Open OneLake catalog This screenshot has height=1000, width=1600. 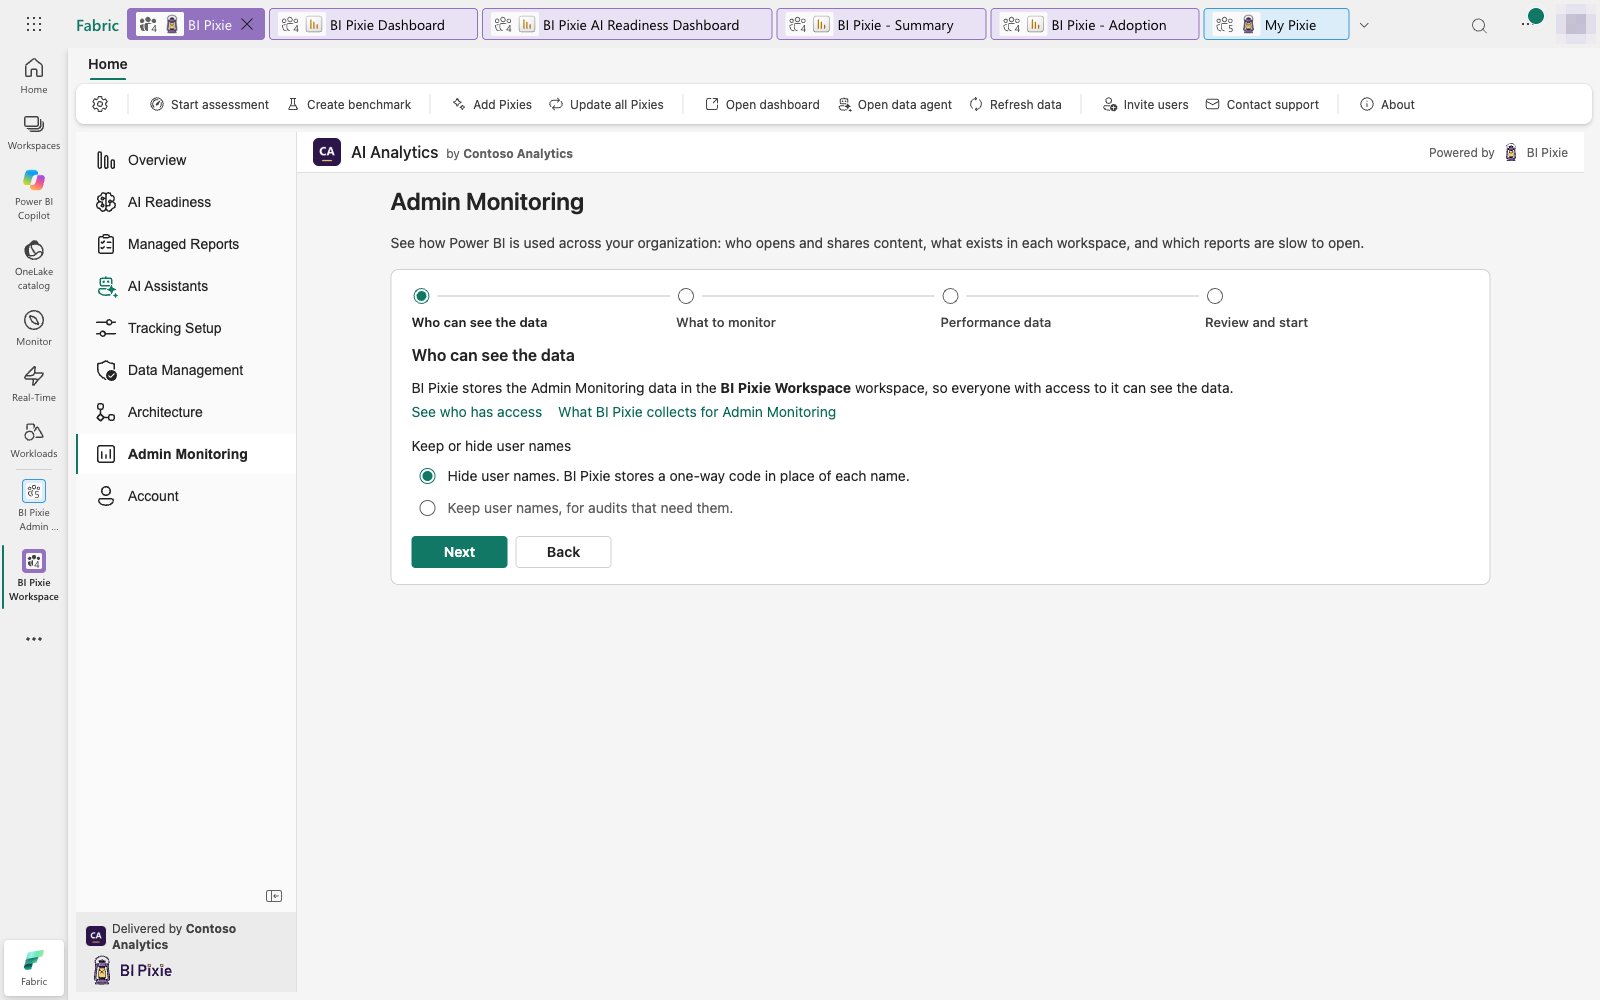[34, 264]
